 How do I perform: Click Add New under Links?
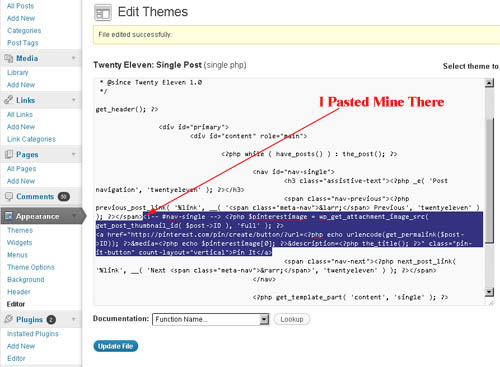[x=21, y=127]
